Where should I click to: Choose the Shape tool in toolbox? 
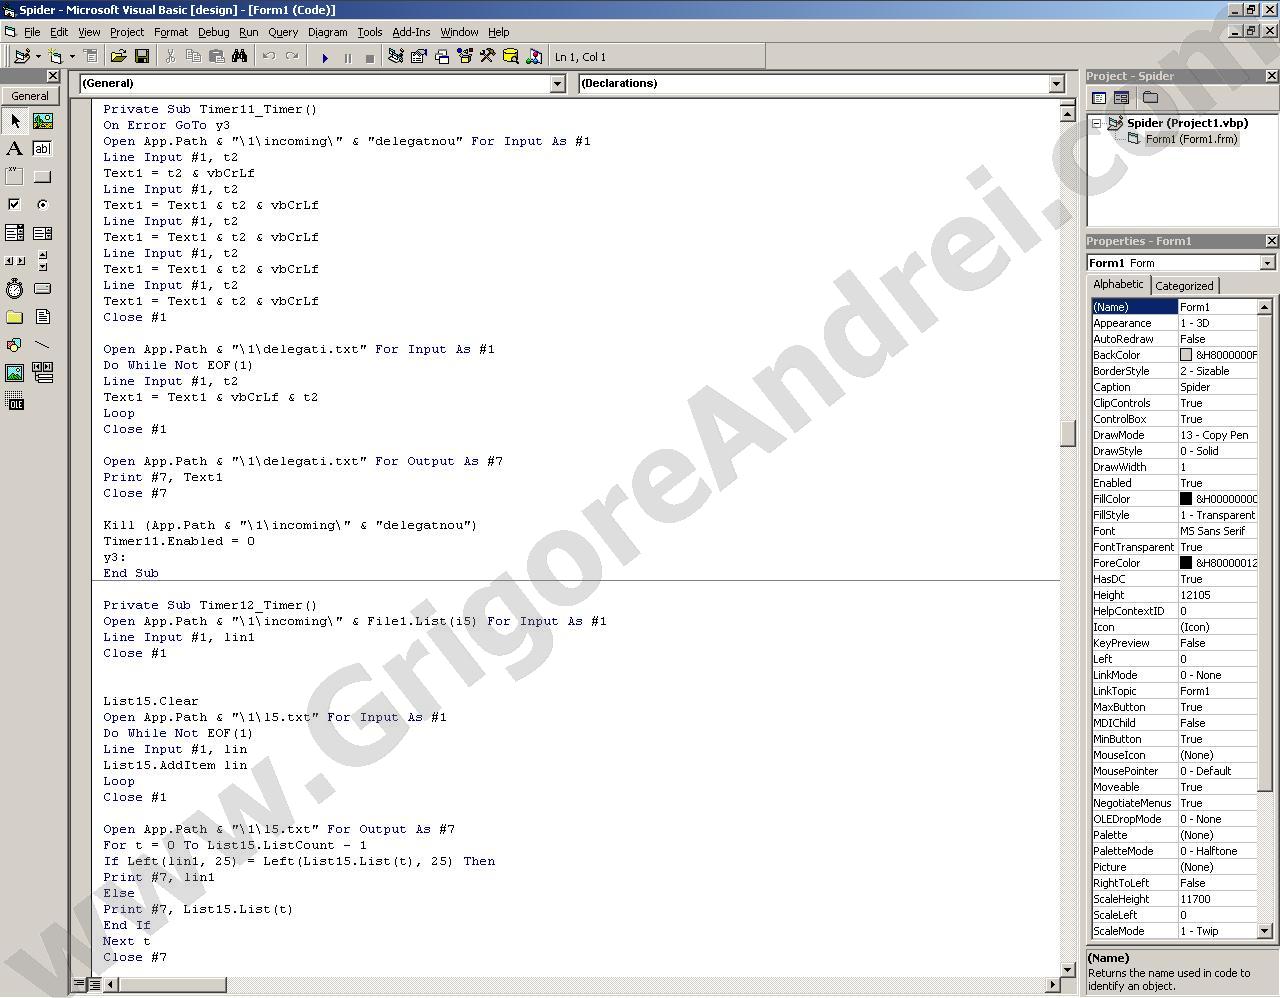[x=14, y=345]
